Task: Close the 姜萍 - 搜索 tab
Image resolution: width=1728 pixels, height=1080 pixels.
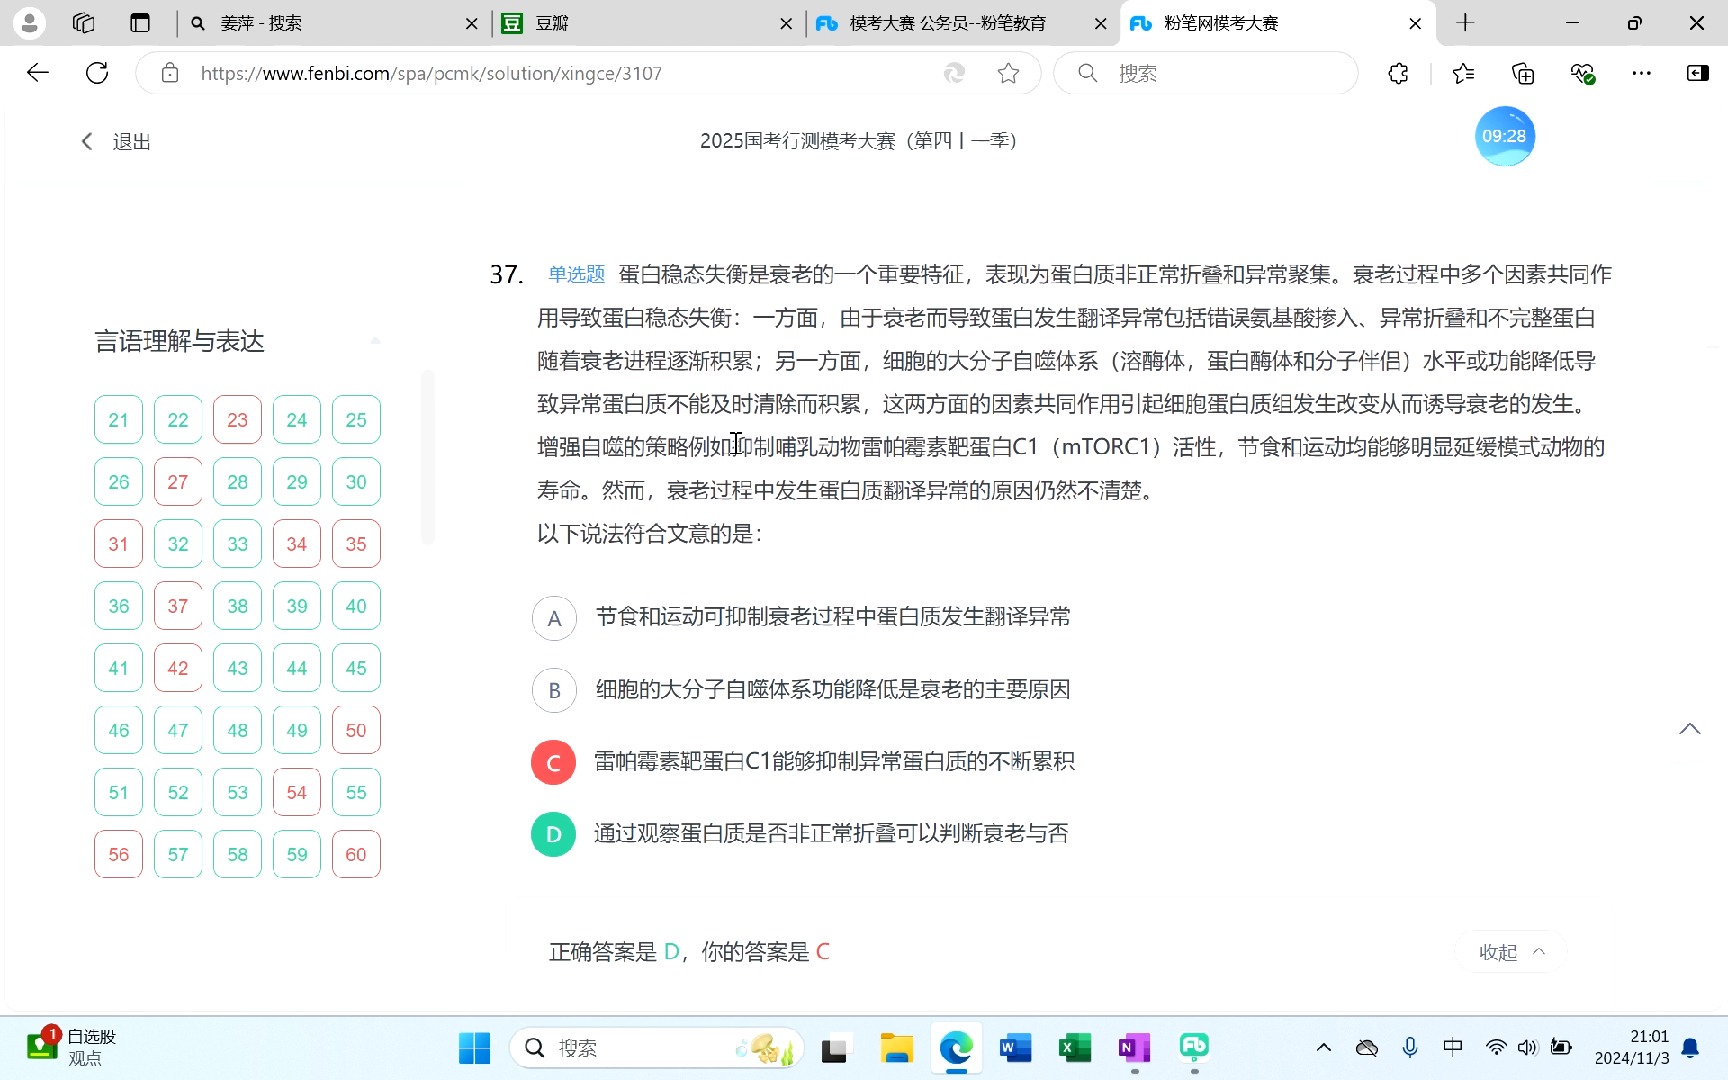Action: pos(472,23)
